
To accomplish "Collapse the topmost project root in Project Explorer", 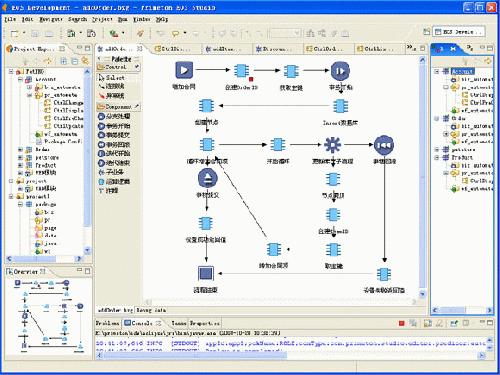I will point(11,71).
